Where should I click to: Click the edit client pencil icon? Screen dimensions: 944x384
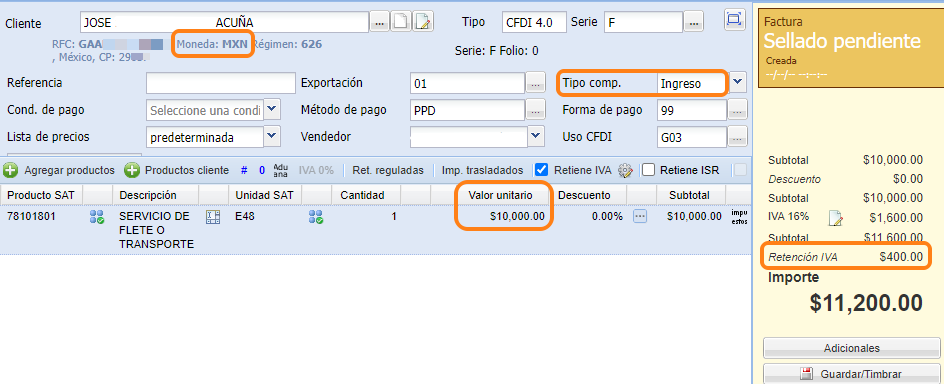(x=423, y=22)
